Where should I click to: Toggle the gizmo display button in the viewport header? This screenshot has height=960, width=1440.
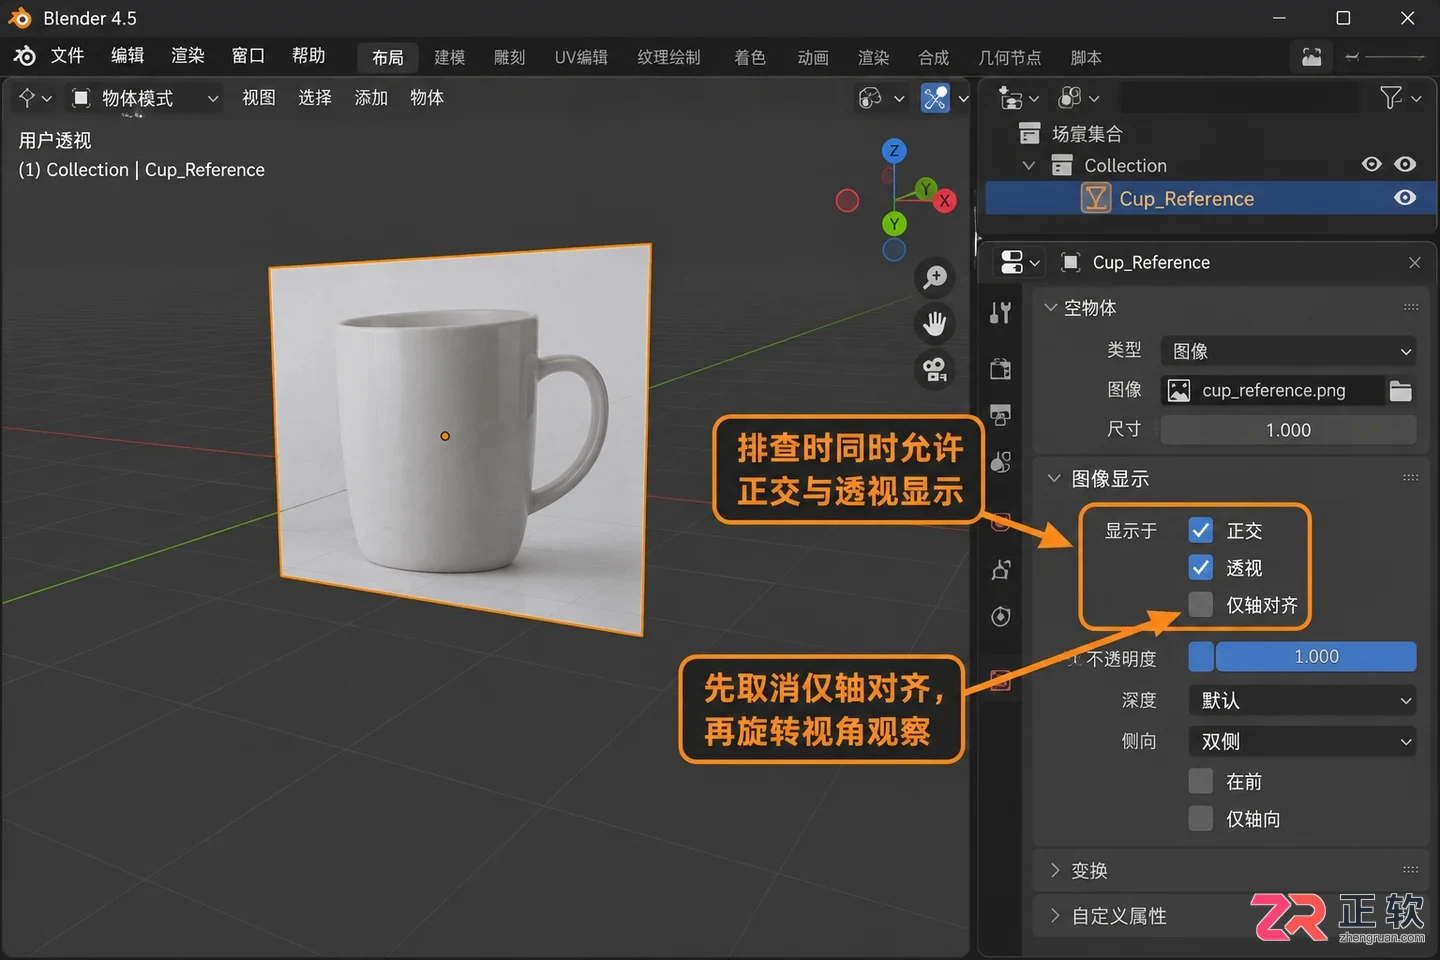[x=936, y=98]
